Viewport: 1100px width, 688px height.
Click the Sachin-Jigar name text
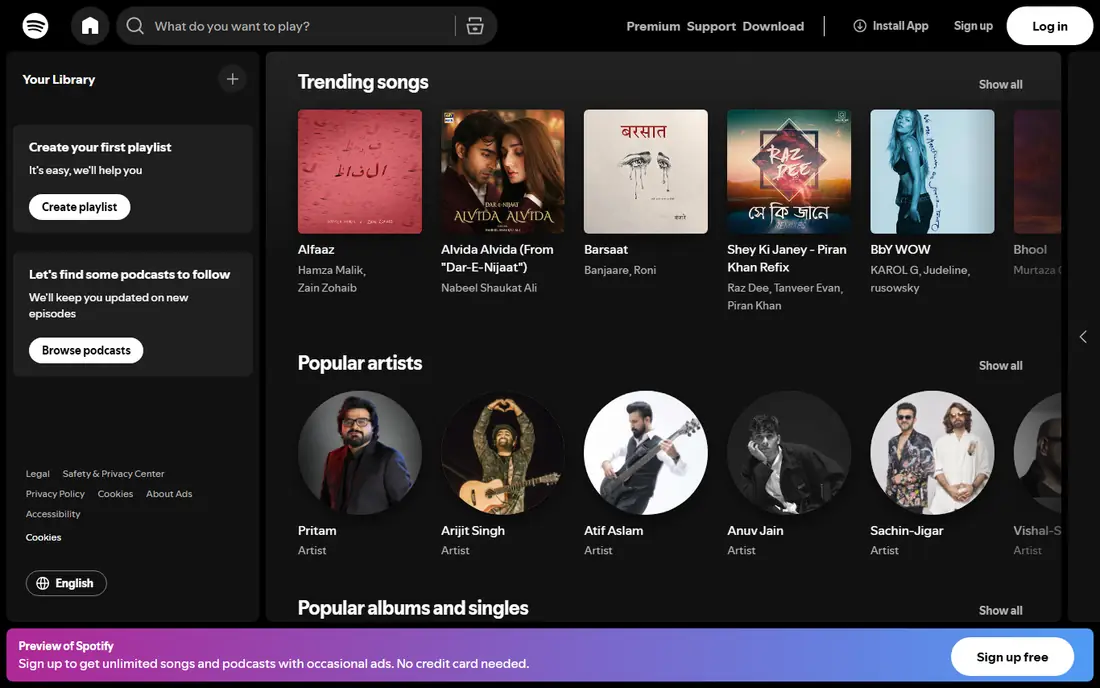[x=906, y=531]
